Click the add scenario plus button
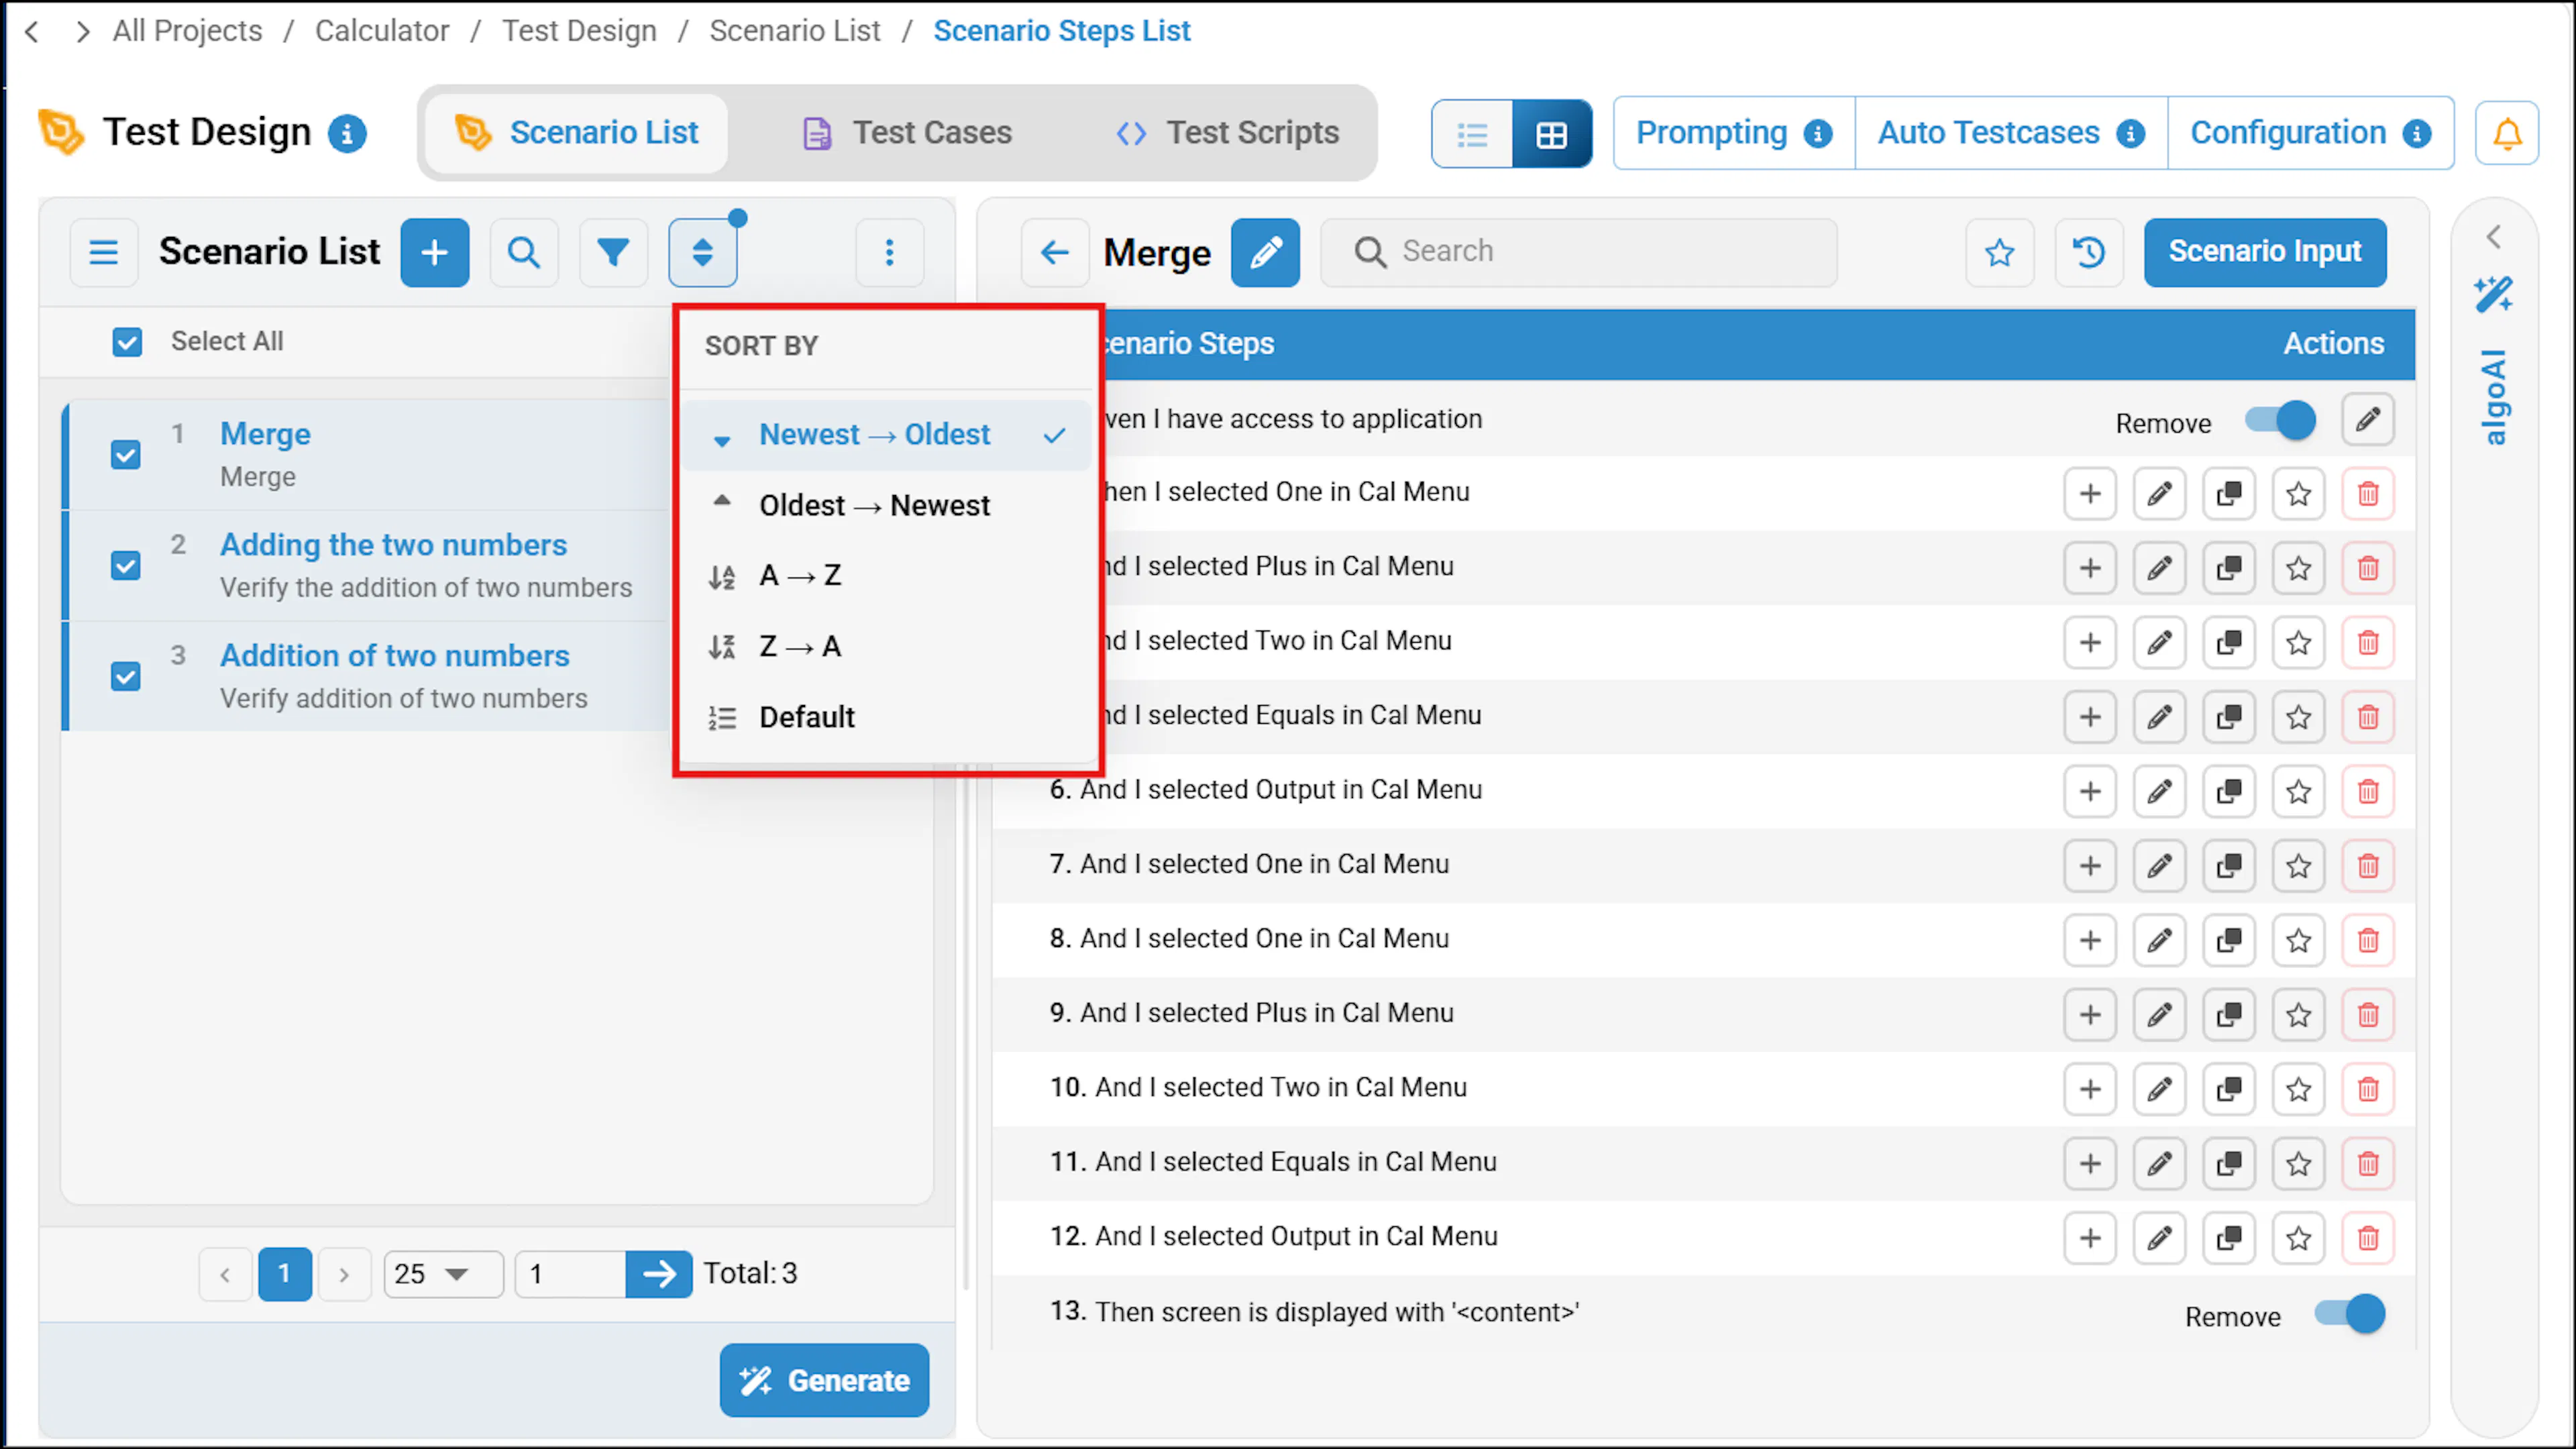This screenshot has width=2576, height=1449. click(x=434, y=252)
